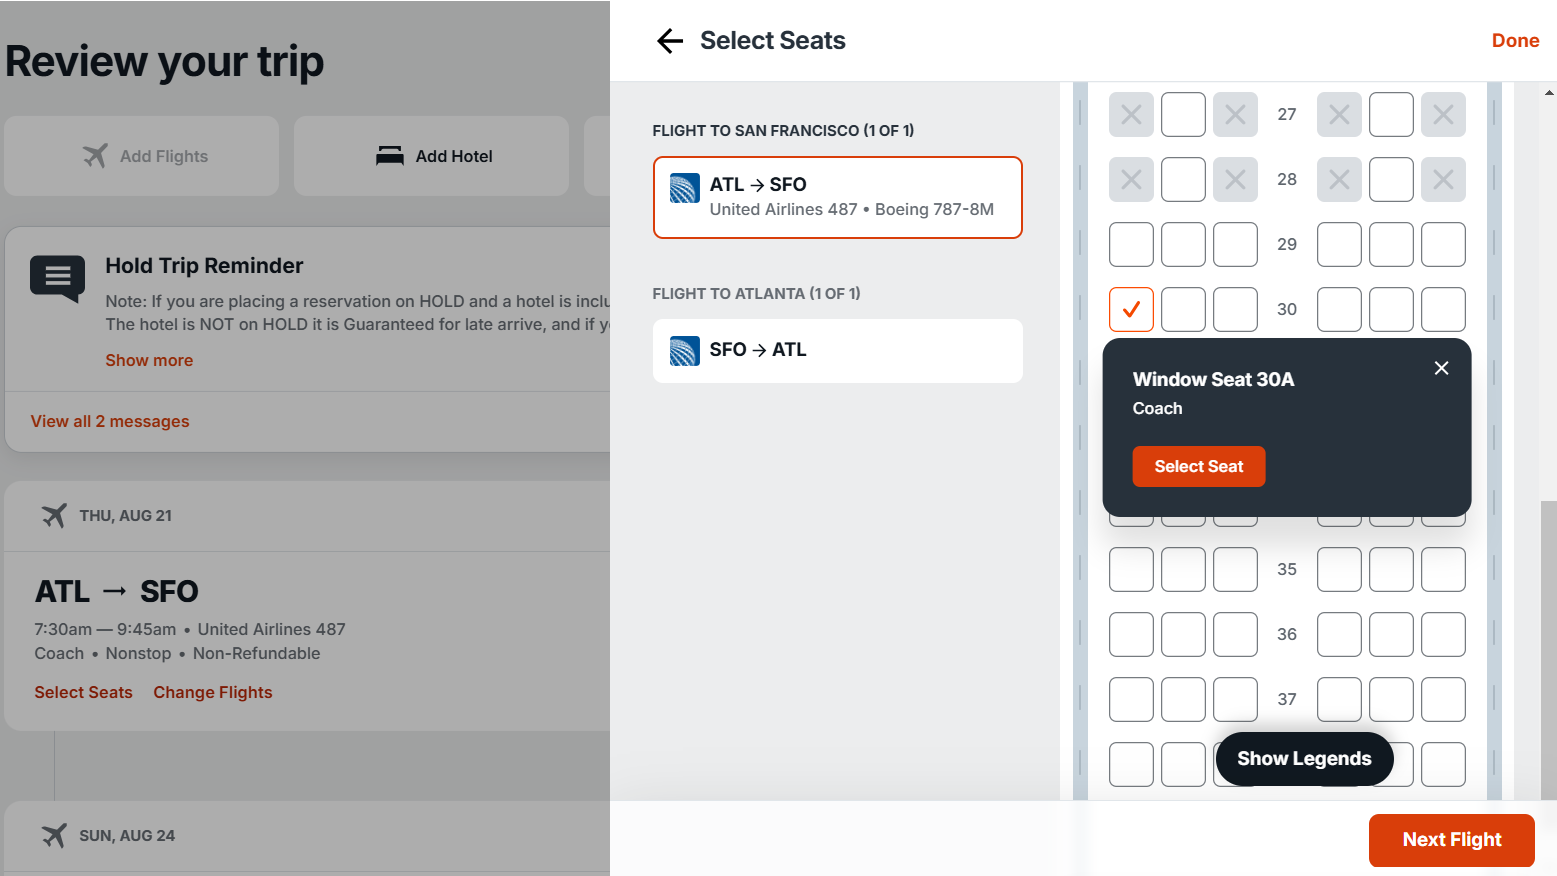Select left aisle seat in row 29
Image resolution: width=1557 pixels, height=876 pixels.
coord(1235,245)
